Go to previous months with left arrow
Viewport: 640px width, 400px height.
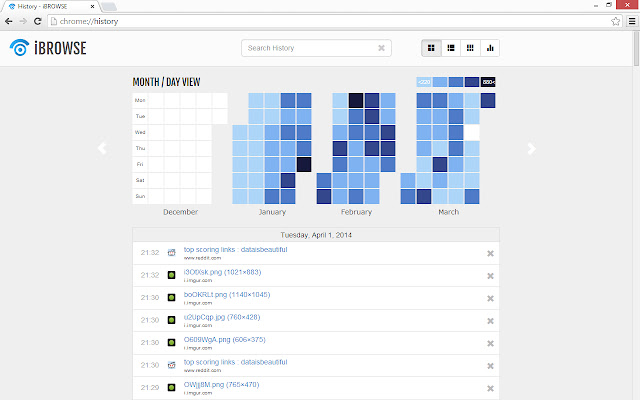101,148
